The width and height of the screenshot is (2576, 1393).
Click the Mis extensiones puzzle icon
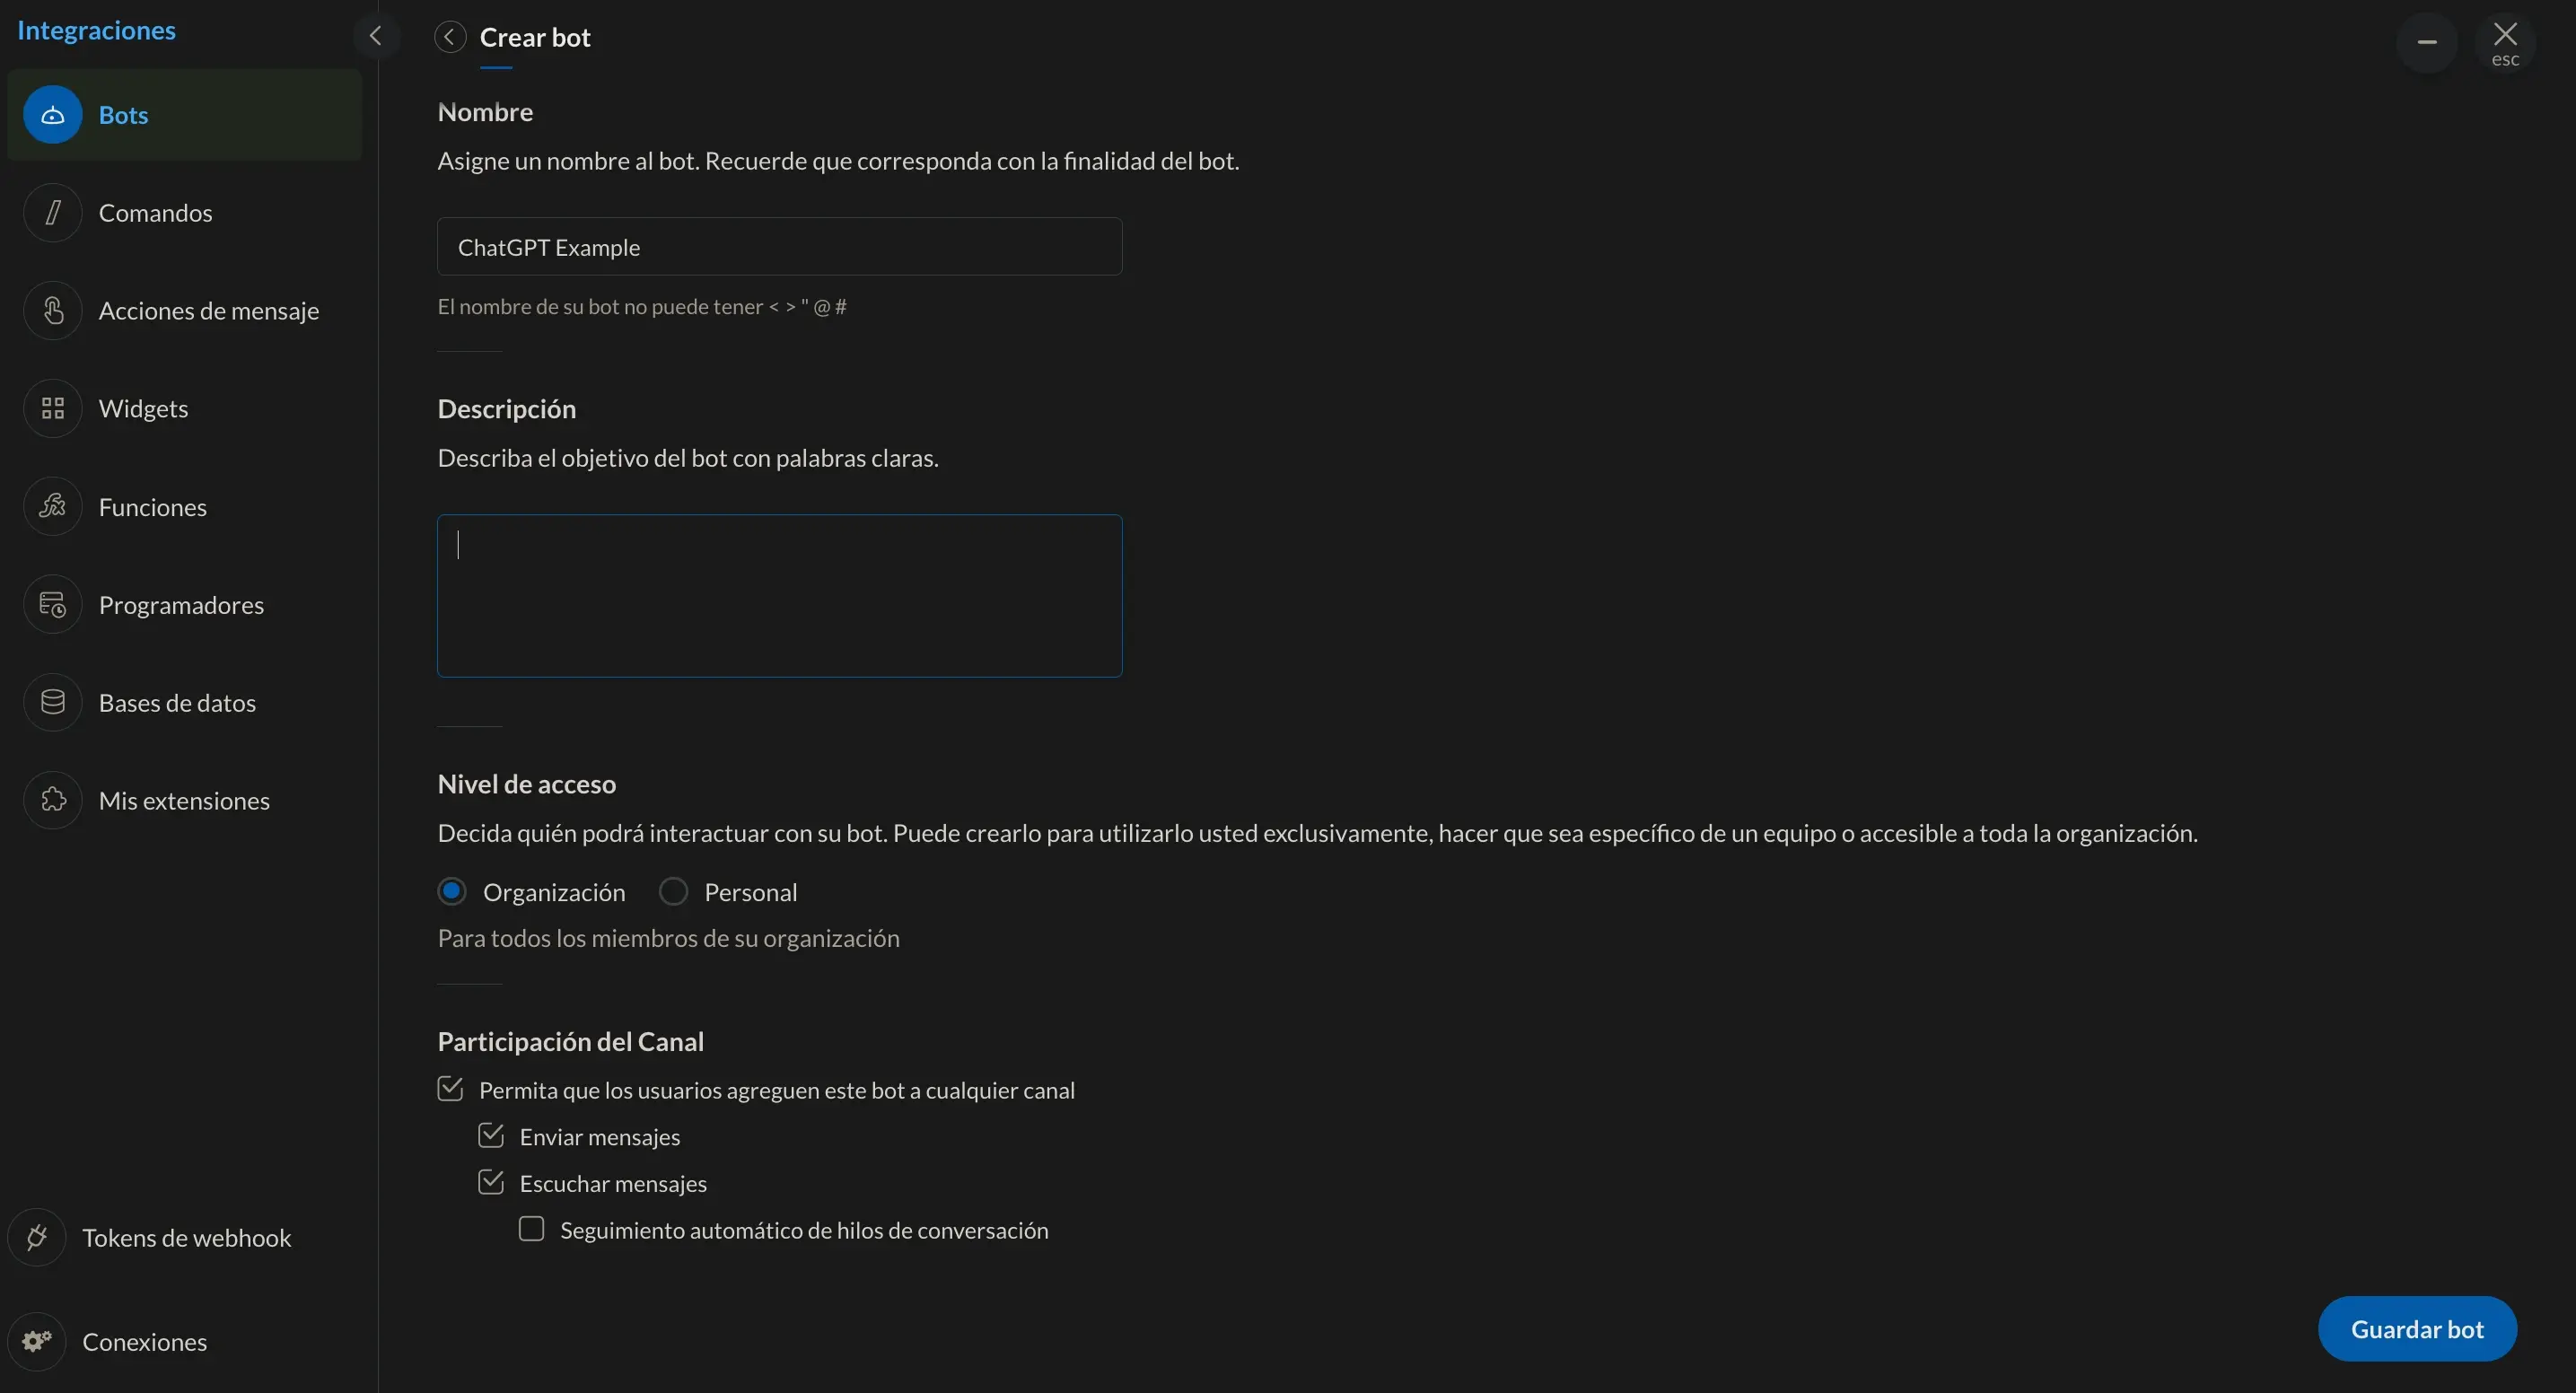click(52, 801)
